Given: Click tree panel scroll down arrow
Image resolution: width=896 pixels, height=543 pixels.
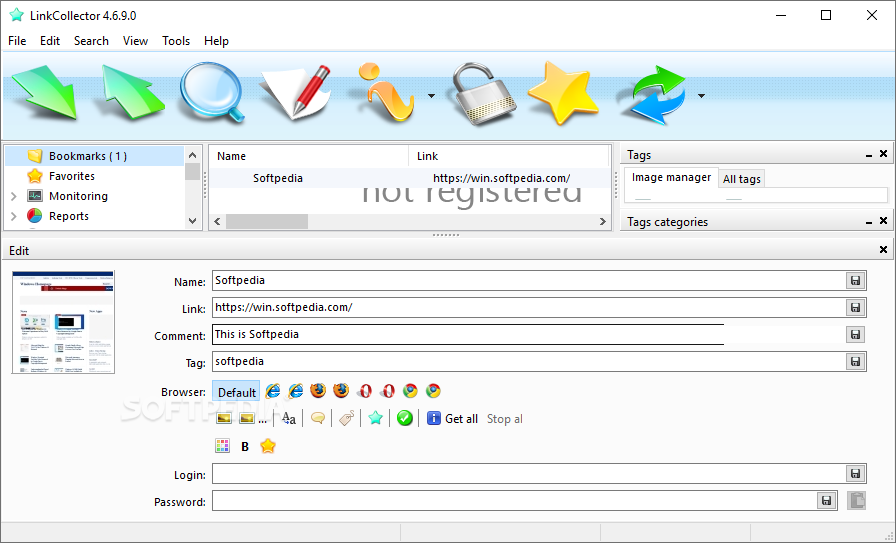Looking at the screenshot, I should 193,221.
